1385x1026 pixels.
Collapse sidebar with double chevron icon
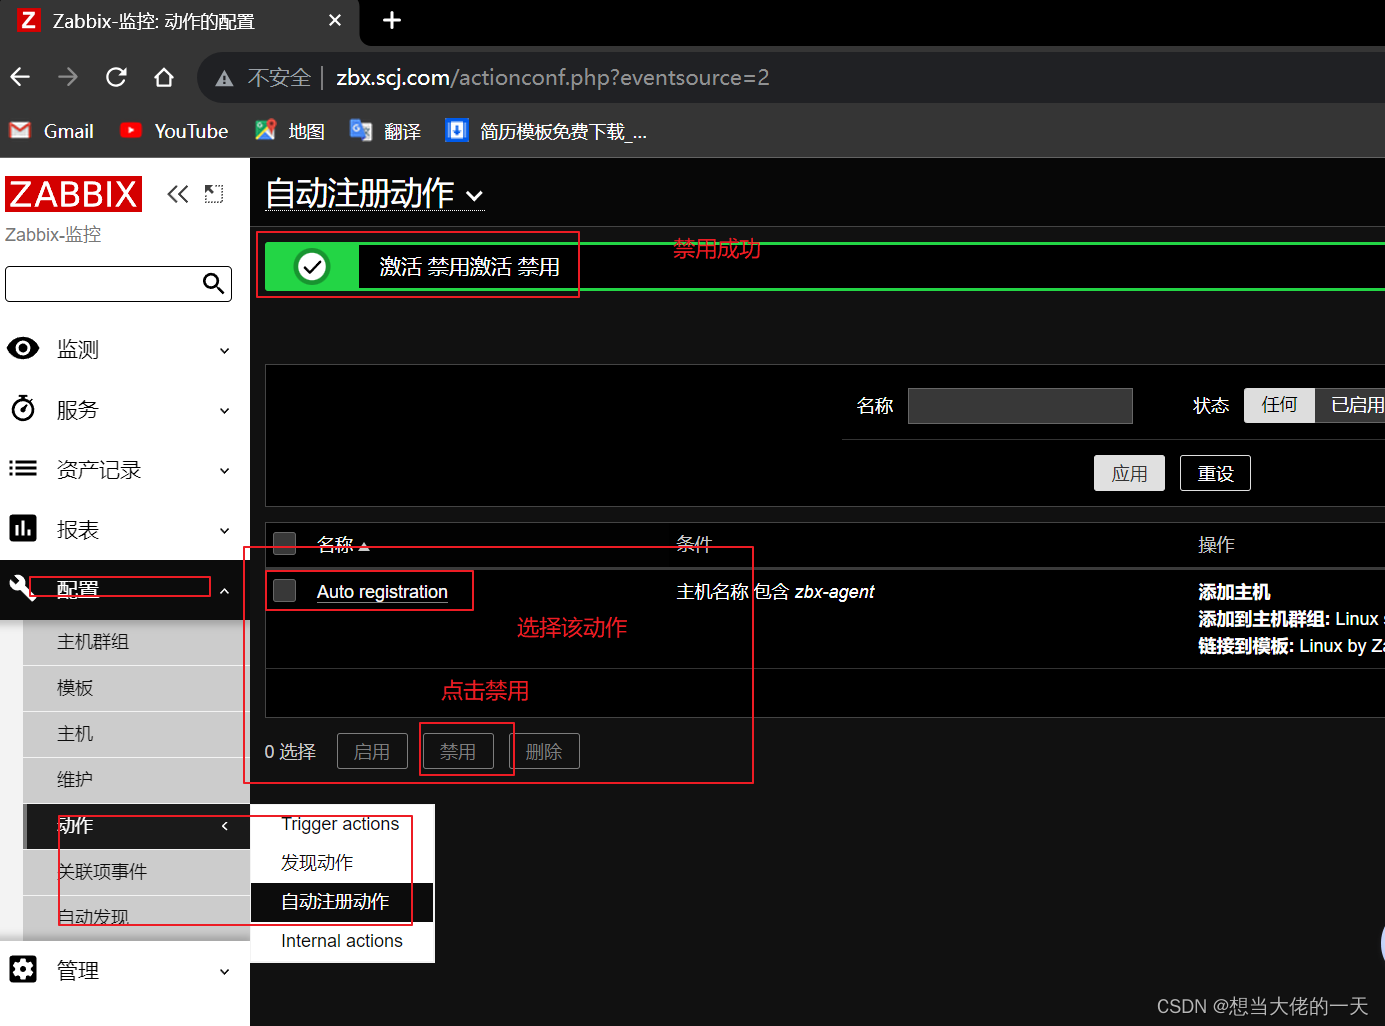click(178, 194)
